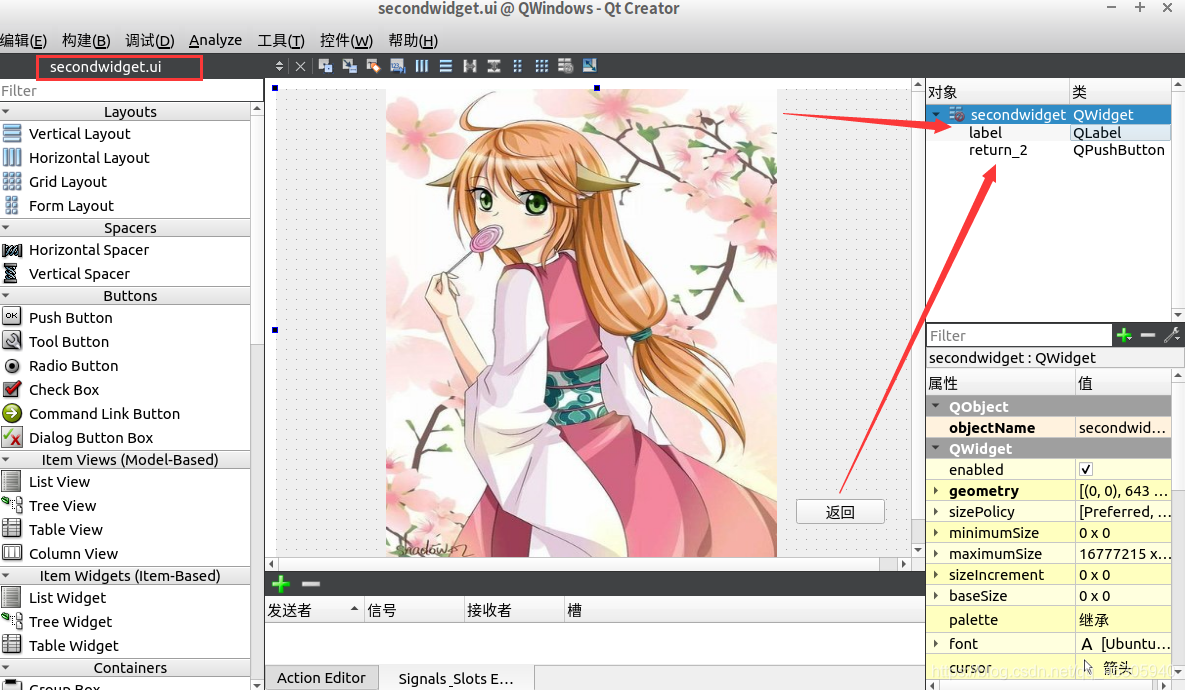Collapse the QObject property group
The image size is (1185, 690).
(936, 407)
